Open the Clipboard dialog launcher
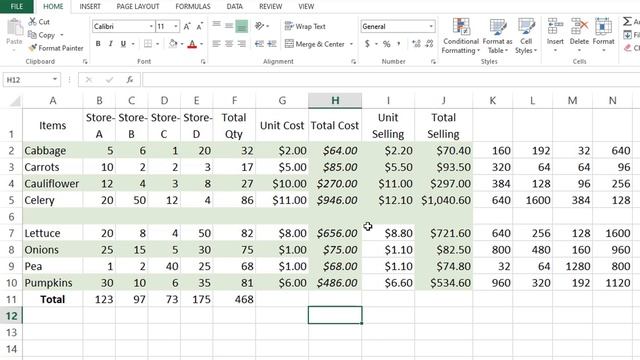 pyautogui.click(x=85, y=62)
